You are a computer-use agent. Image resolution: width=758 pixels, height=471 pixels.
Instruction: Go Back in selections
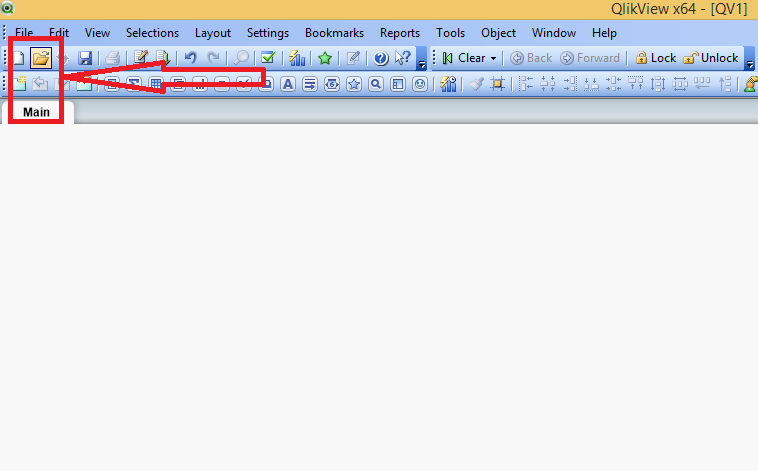click(531, 58)
